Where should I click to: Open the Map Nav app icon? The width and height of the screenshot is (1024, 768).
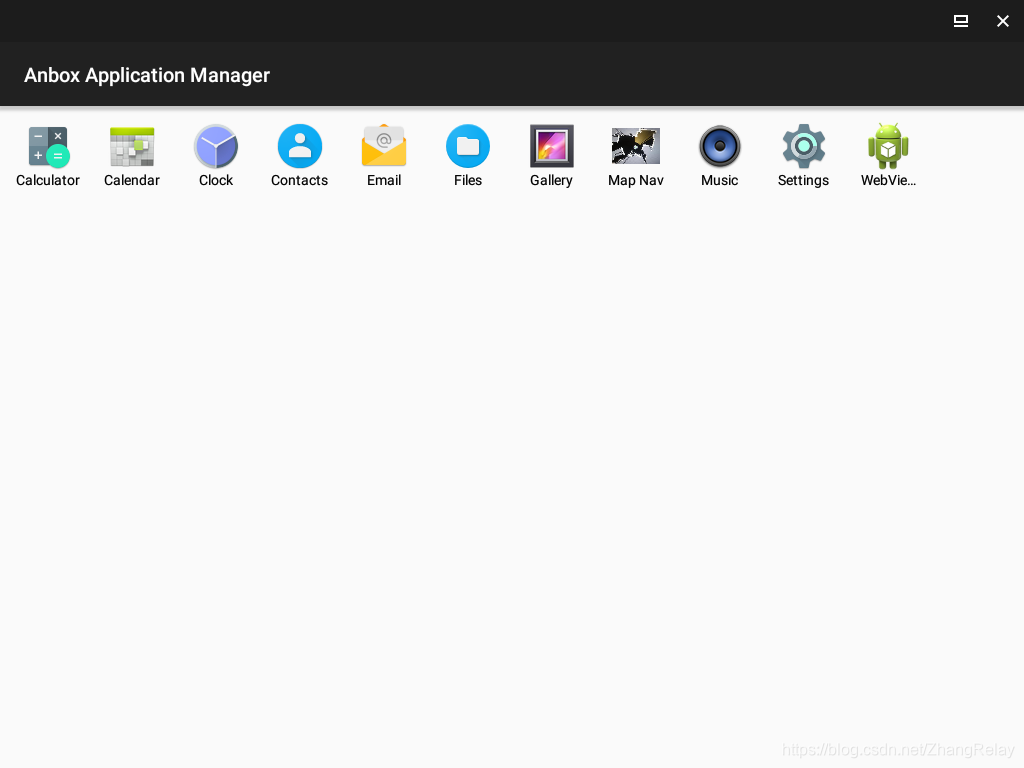(x=635, y=146)
